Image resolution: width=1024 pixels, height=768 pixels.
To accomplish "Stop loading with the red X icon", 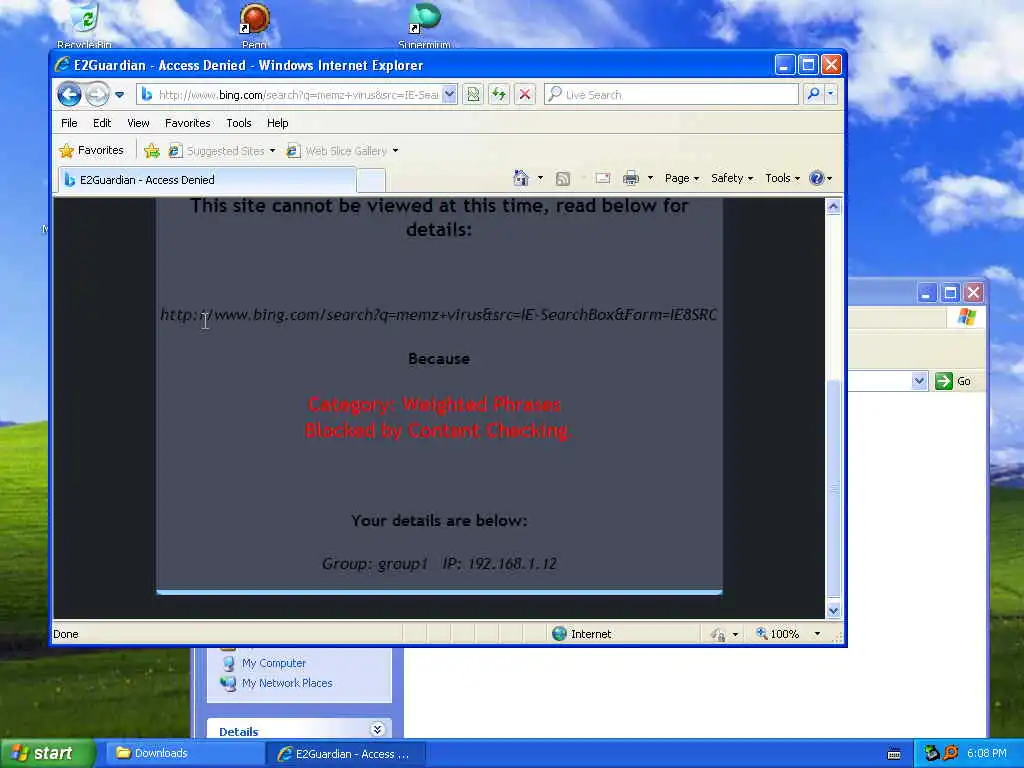I will pyautogui.click(x=524, y=95).
